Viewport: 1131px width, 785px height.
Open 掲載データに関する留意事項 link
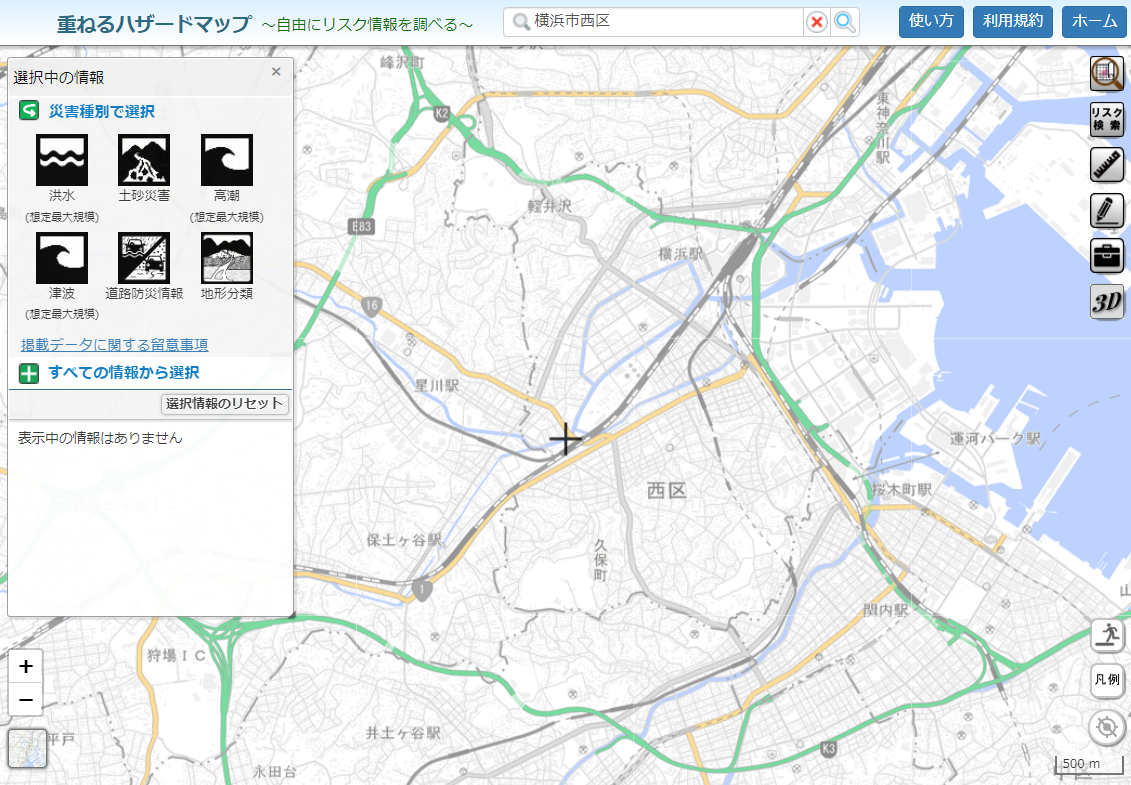114,345
